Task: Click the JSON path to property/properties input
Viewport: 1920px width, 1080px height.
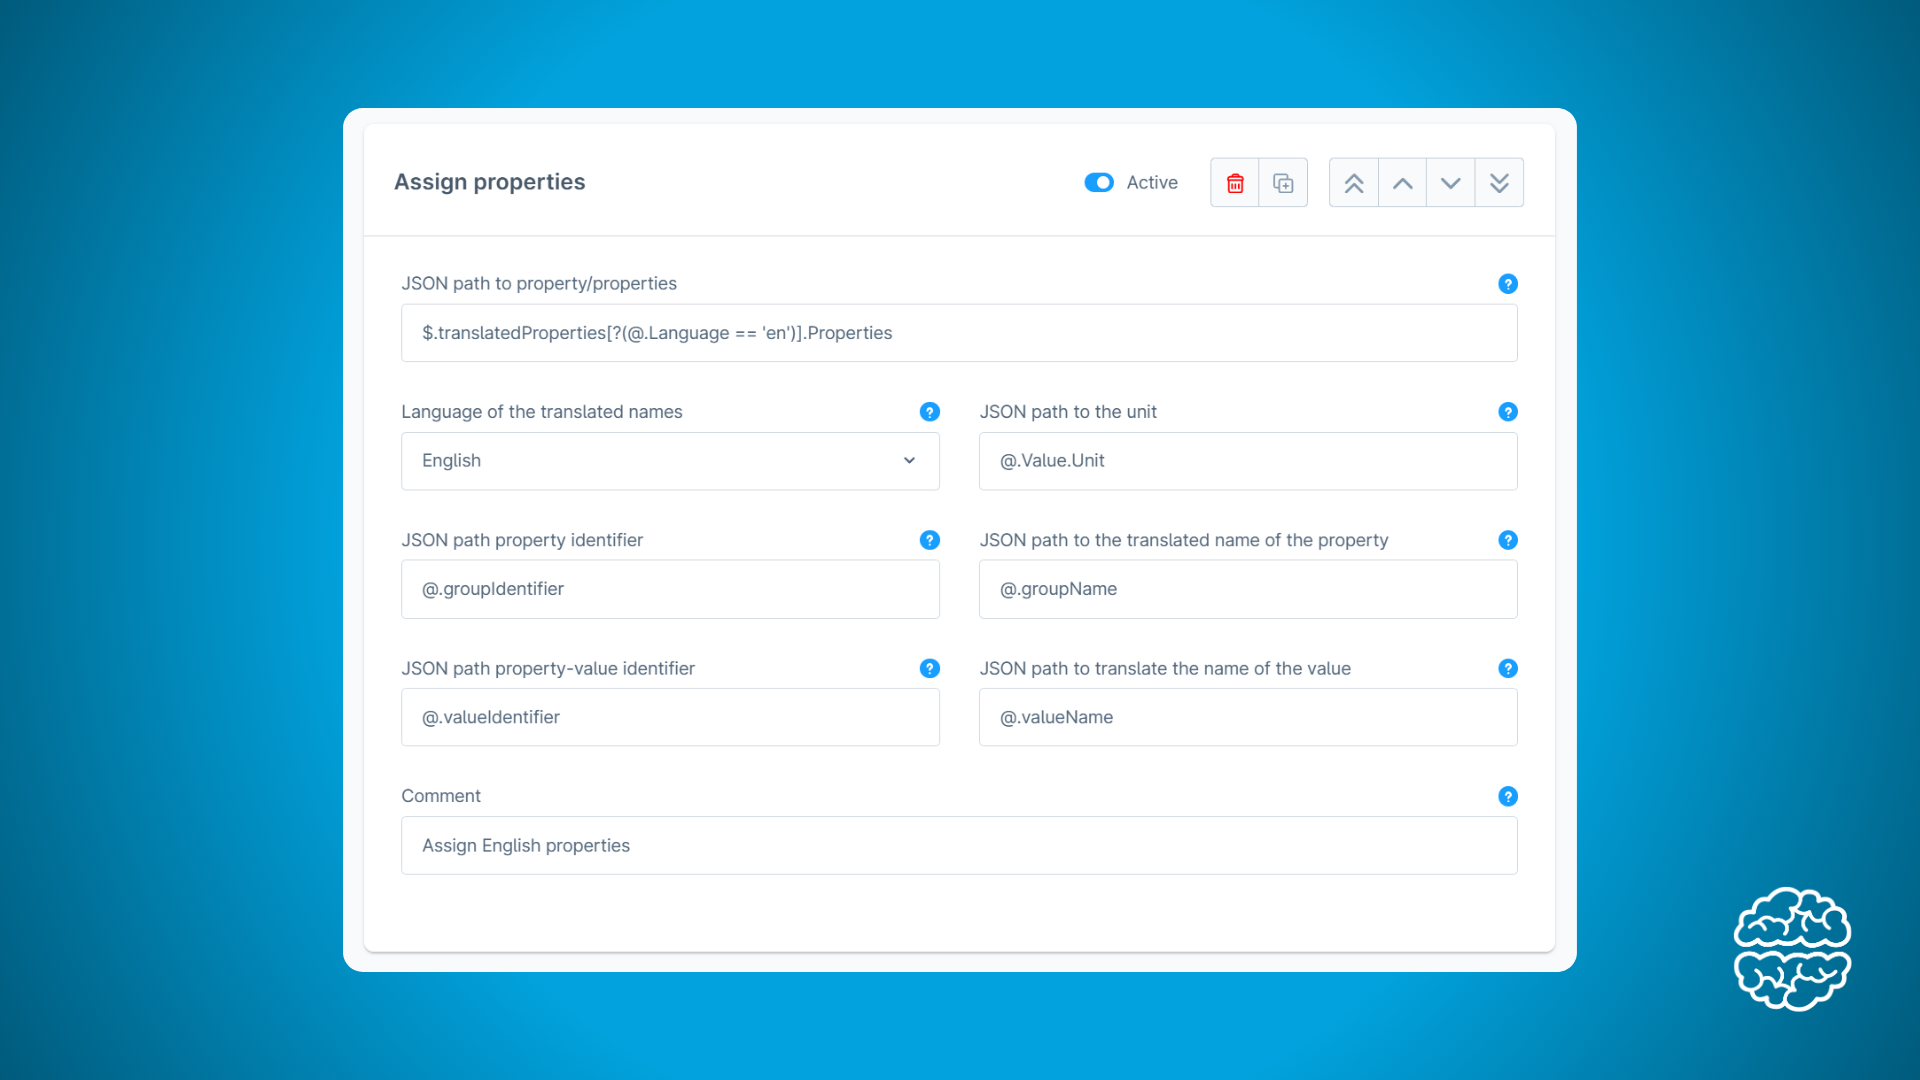Action: (x=959, y=333)
